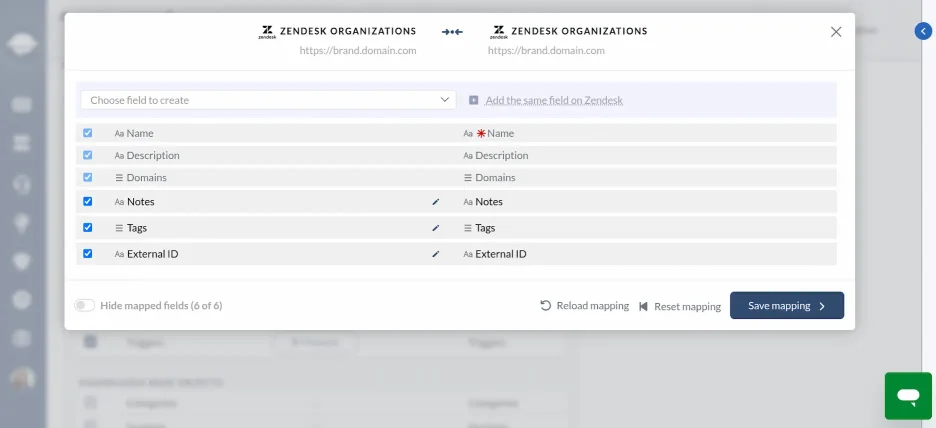936x428 pixels.
Task: Click Save mapping button
Action: [x=787, y=306]
